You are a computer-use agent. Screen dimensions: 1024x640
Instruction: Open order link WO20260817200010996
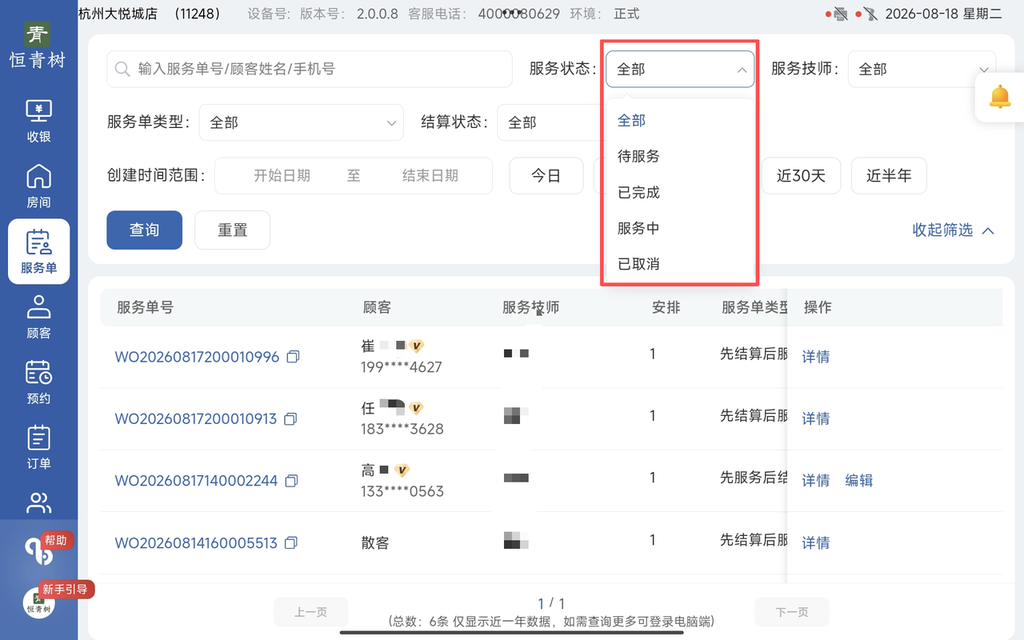point(197,357)
